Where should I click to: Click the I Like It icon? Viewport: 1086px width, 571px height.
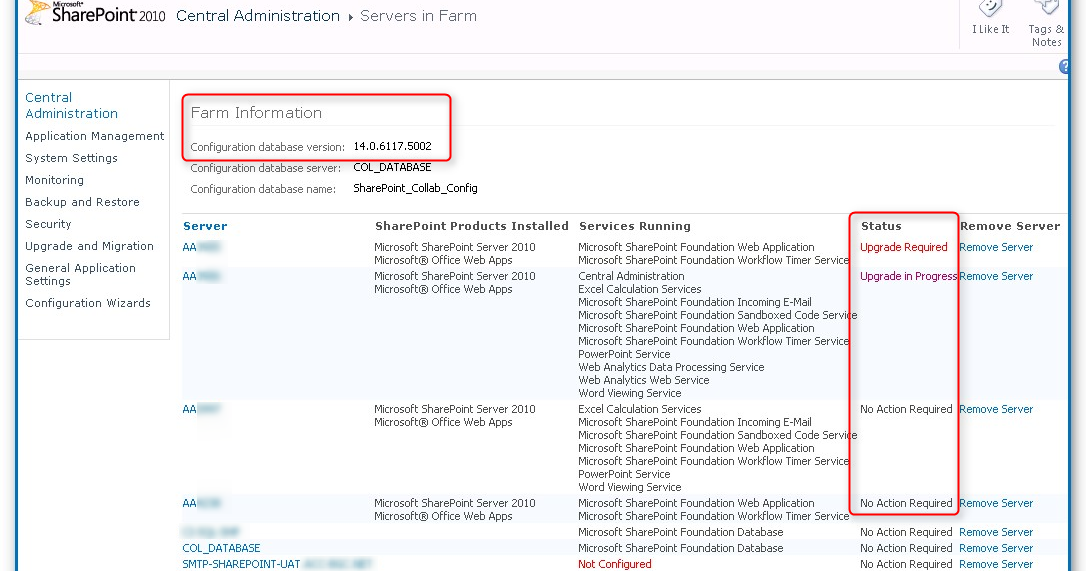pos(990,9)
